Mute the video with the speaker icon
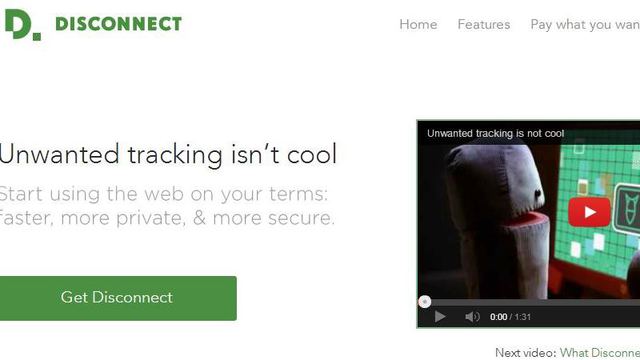Viewport: 640px width, 360px height. click(x=472, y=317)
